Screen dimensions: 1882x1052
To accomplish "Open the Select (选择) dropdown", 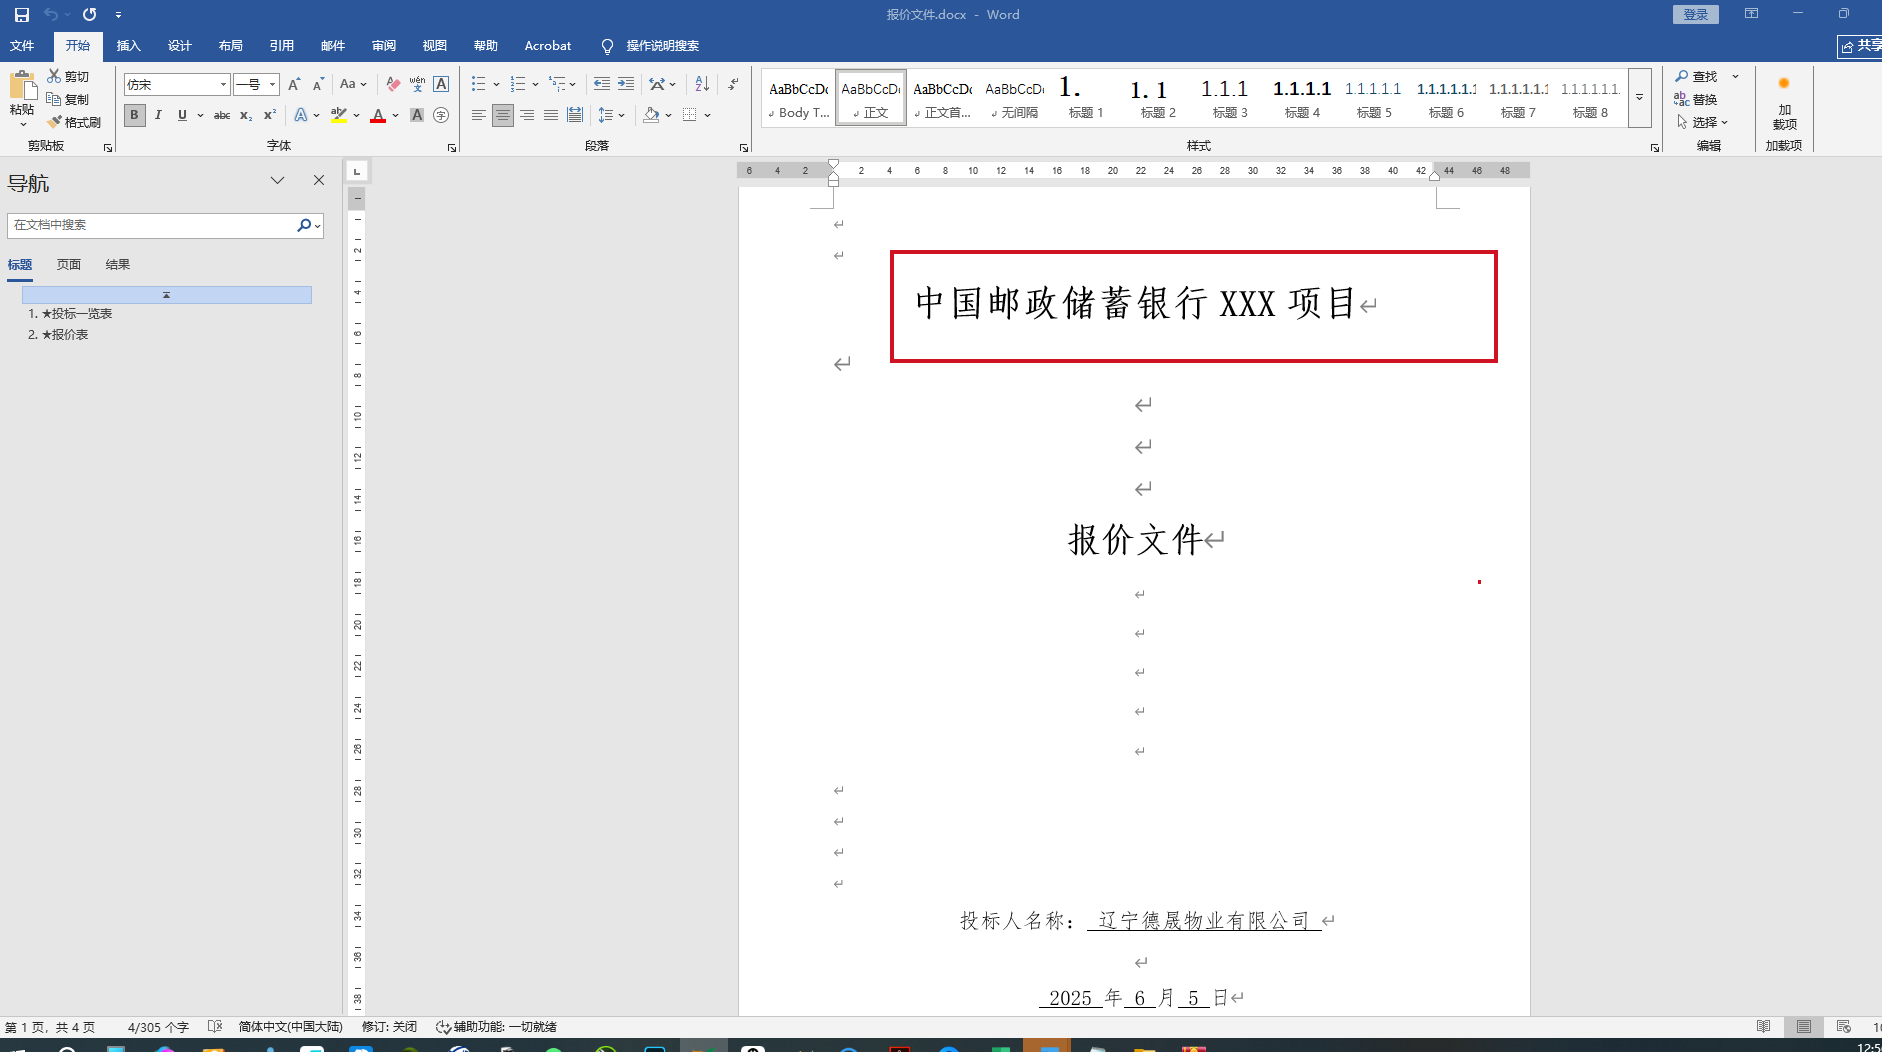I will pyautogui.click(x=1702, y=122).
